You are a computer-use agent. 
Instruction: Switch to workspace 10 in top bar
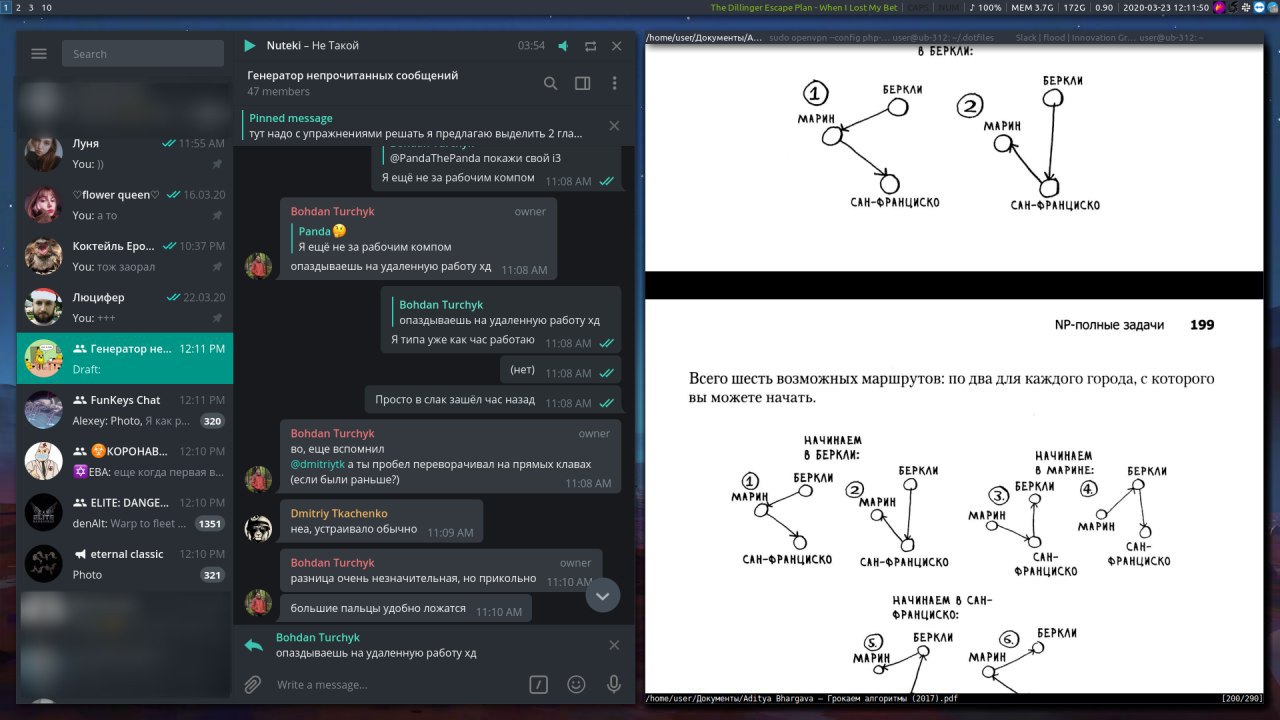[x=46, y=7]
